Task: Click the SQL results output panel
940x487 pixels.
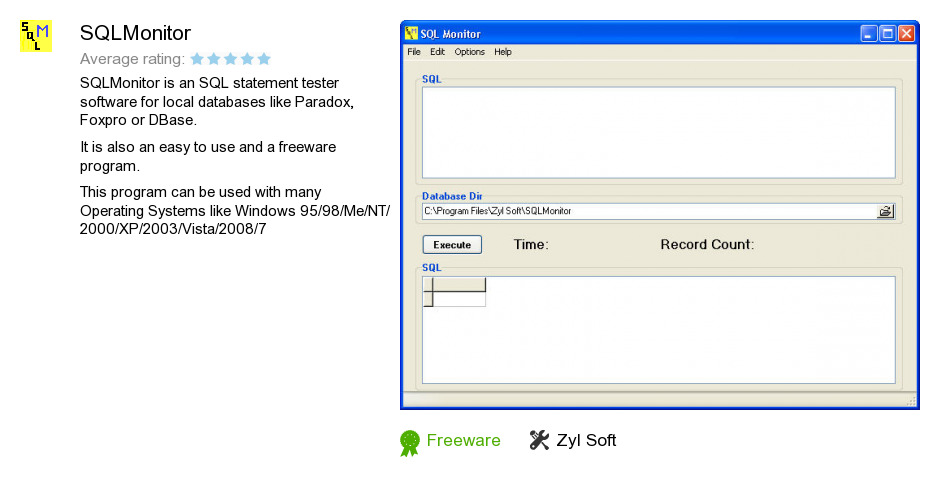Action: pos(658,330)
